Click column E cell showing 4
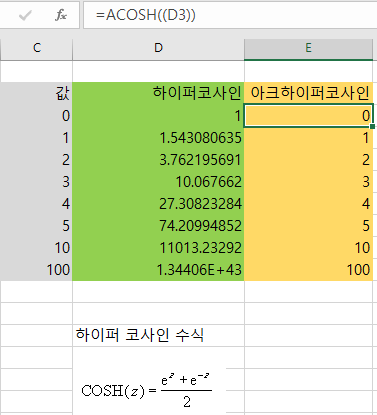This screenshot has height=415, width=377. click(x=308, y=204)
